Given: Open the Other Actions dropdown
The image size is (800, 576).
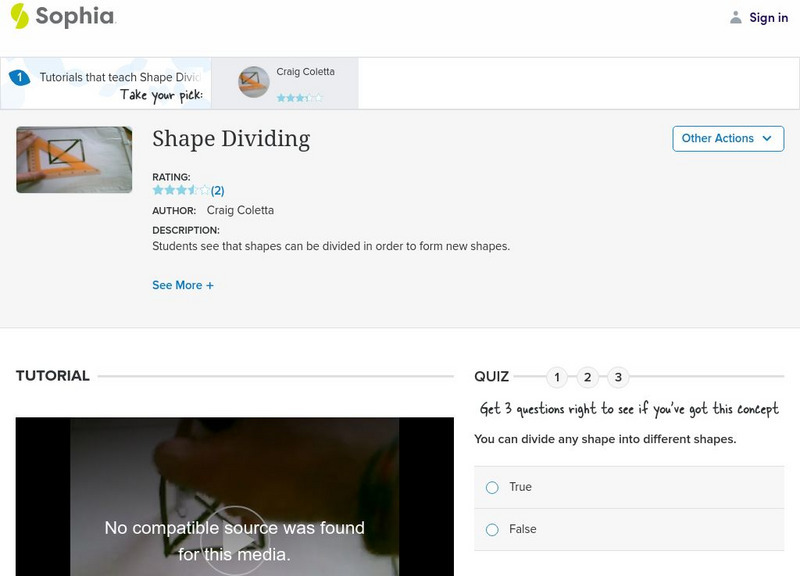Looking at the screenshot, I should (727, 139).
